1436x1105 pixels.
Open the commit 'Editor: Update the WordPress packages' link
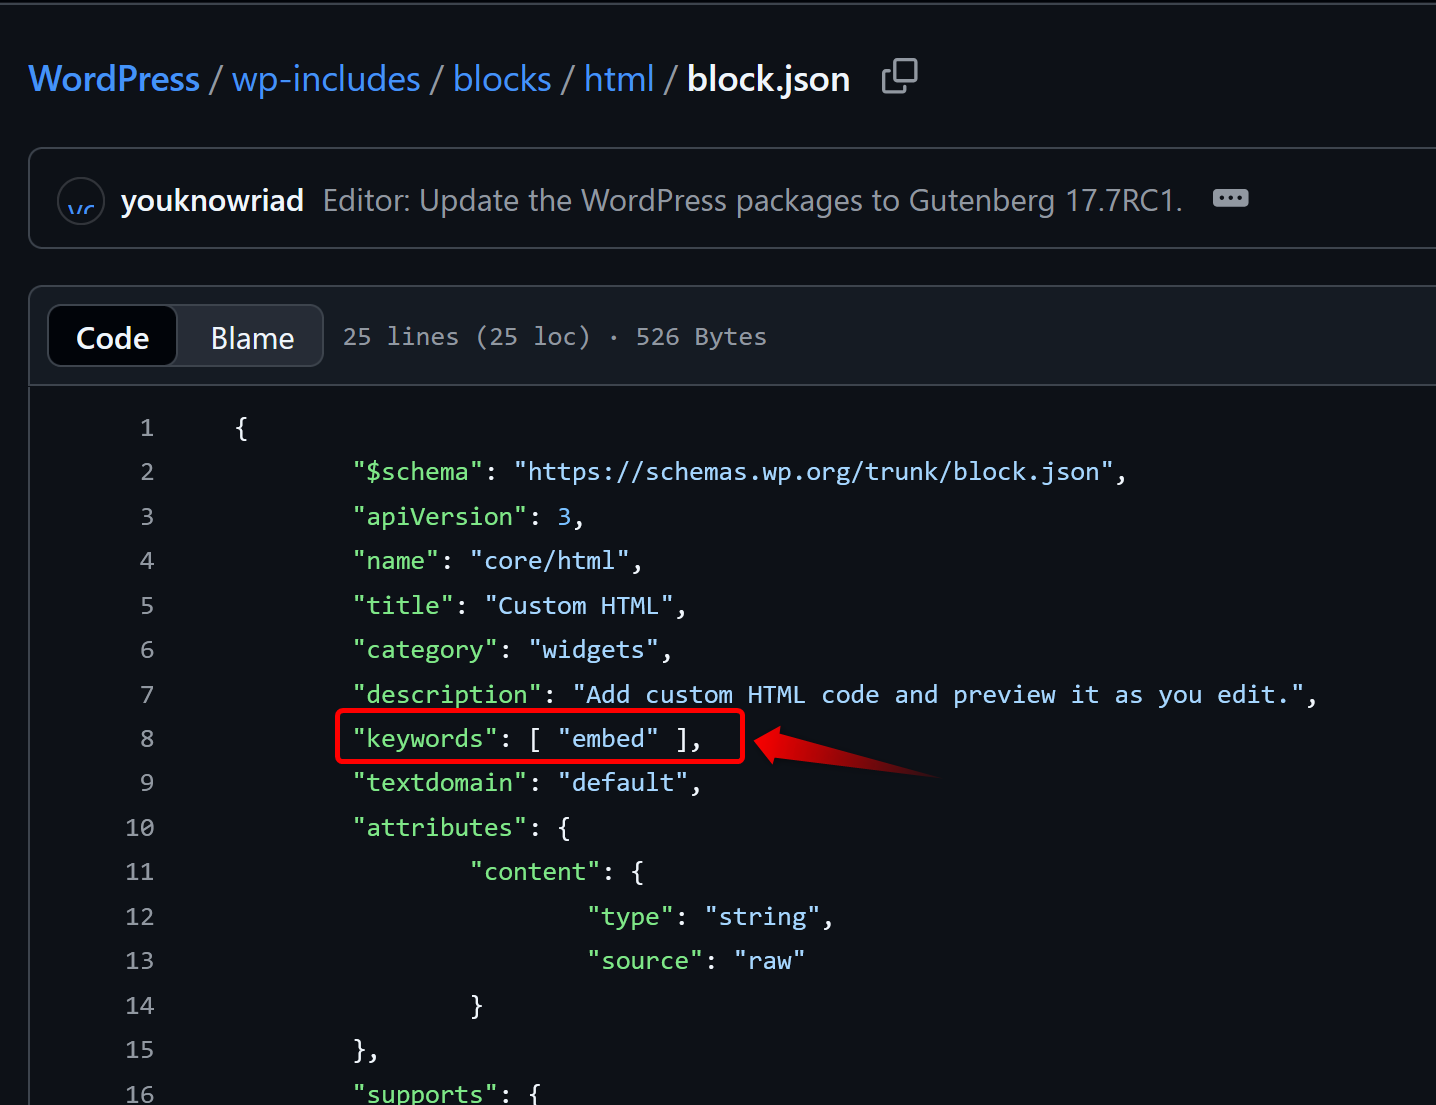(752, 201)
